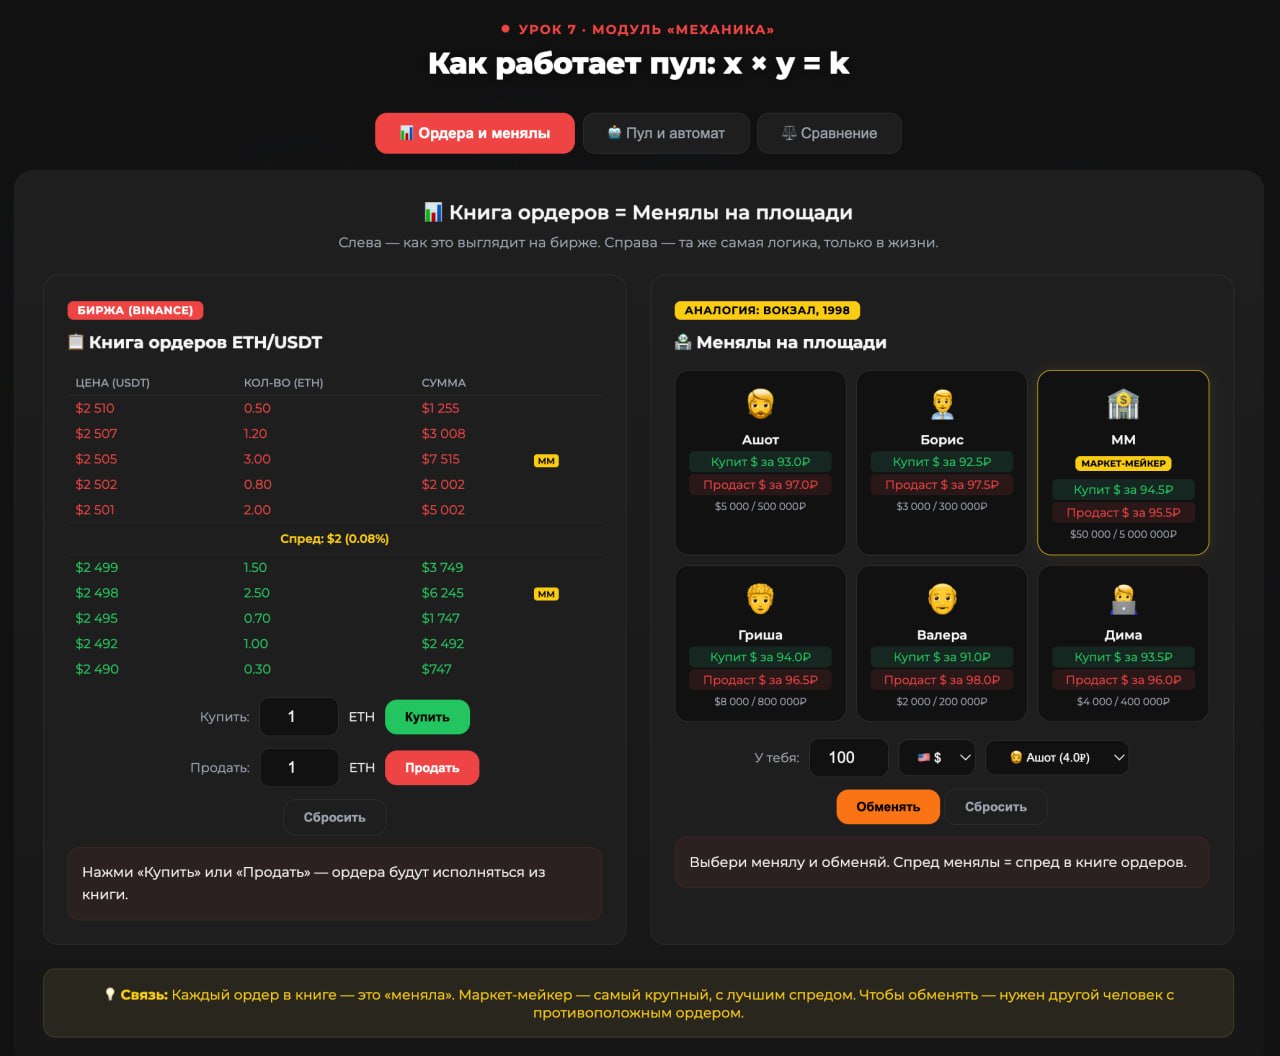Click the orange Обменять button

click(x=888, y=807)
